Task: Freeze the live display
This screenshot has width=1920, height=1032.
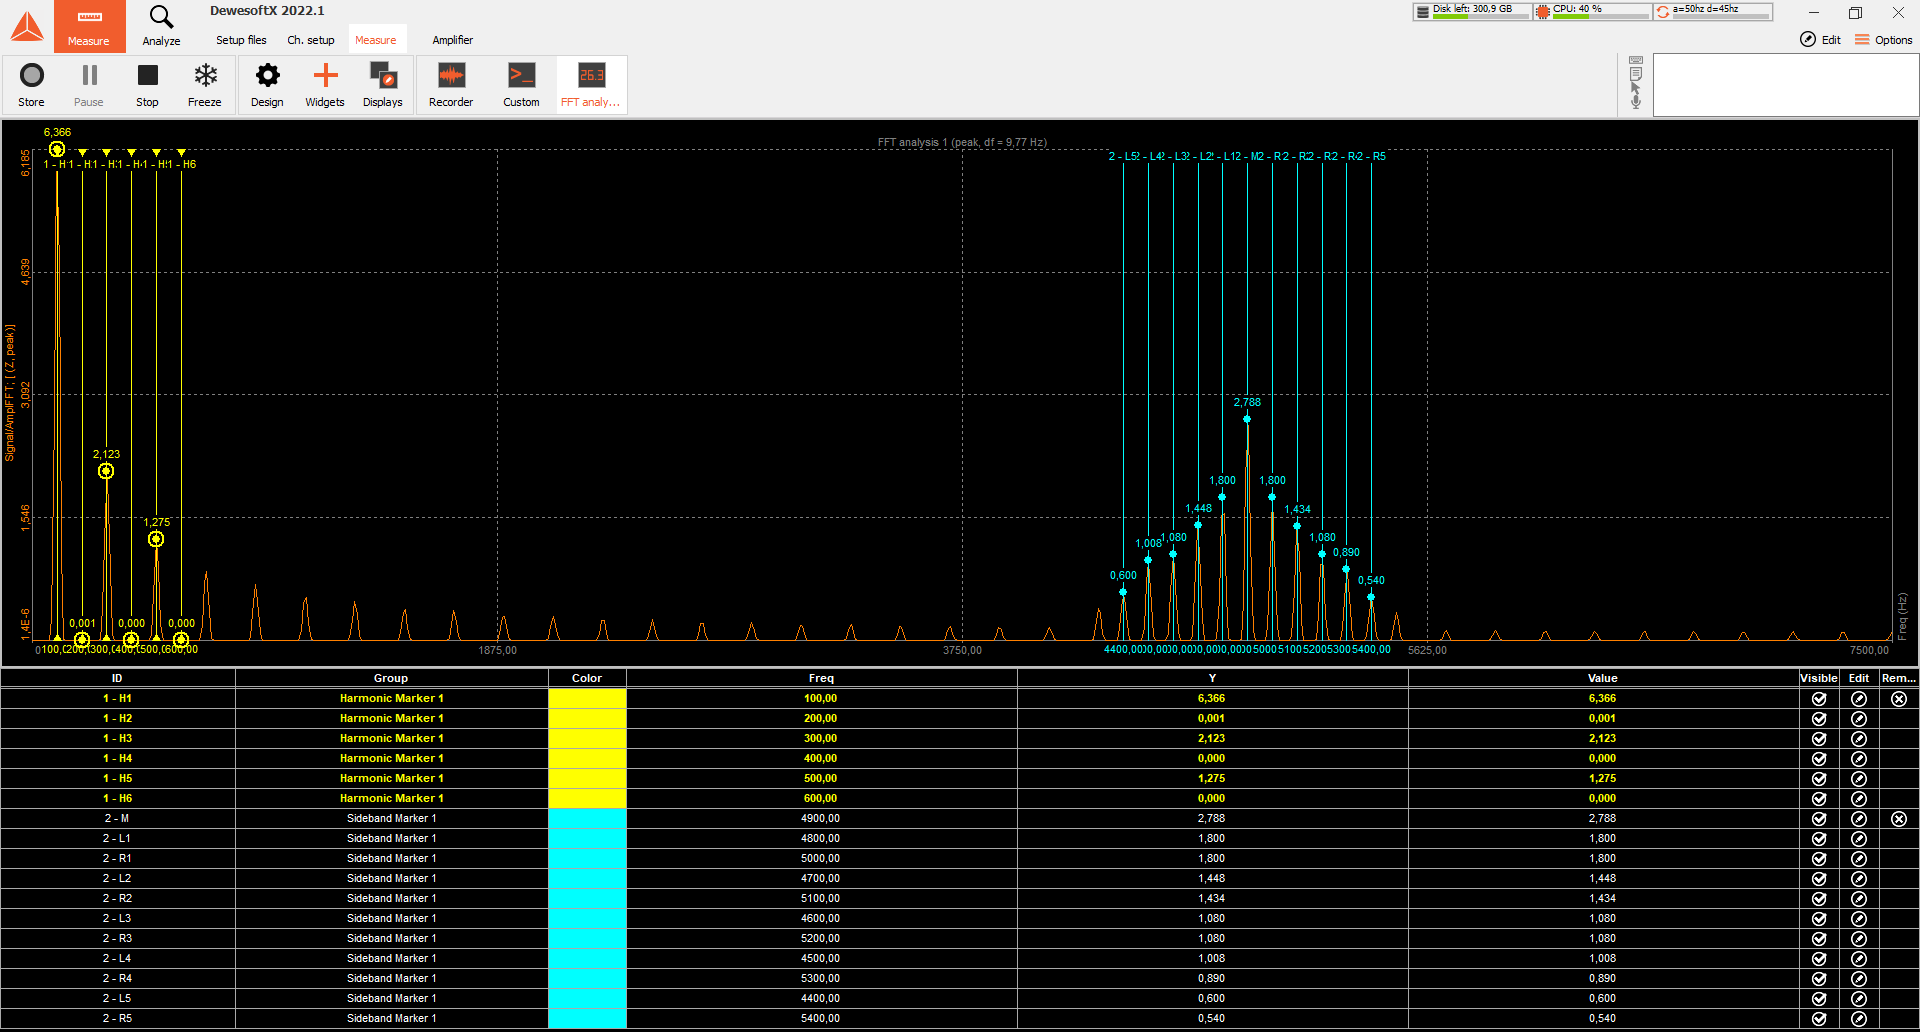Action: click(204, 85)
